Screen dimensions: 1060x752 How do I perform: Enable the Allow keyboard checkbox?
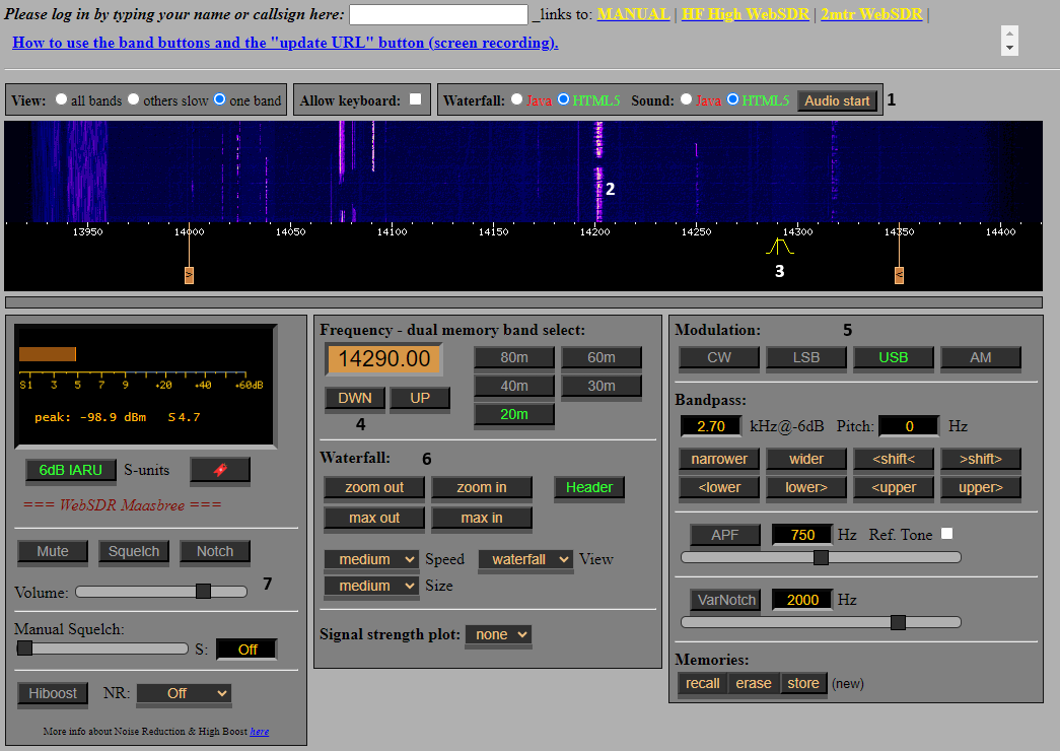pos(415,99)
